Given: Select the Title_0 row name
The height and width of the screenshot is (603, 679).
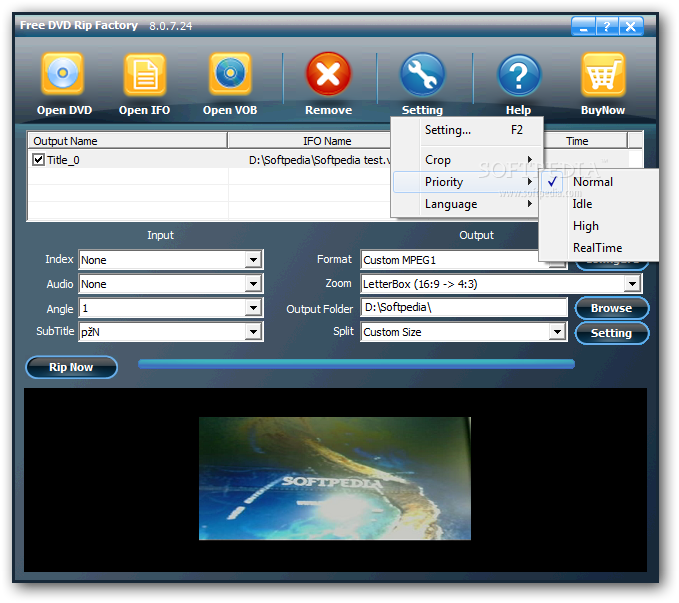Looking at the screenshot, I should pos(63,160).
